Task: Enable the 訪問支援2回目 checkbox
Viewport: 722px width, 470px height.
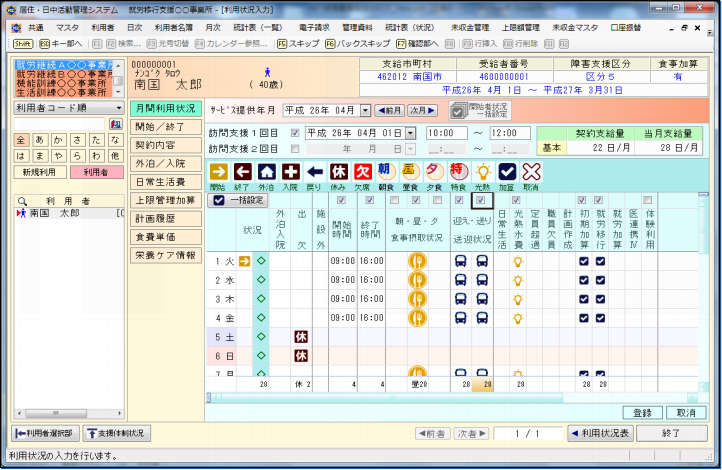Action: click(295, 148)
